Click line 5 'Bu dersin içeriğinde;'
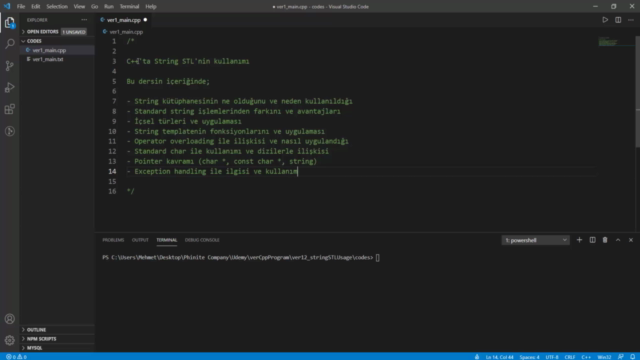Screen dimensions: 640x360 (x=168, y=81)
